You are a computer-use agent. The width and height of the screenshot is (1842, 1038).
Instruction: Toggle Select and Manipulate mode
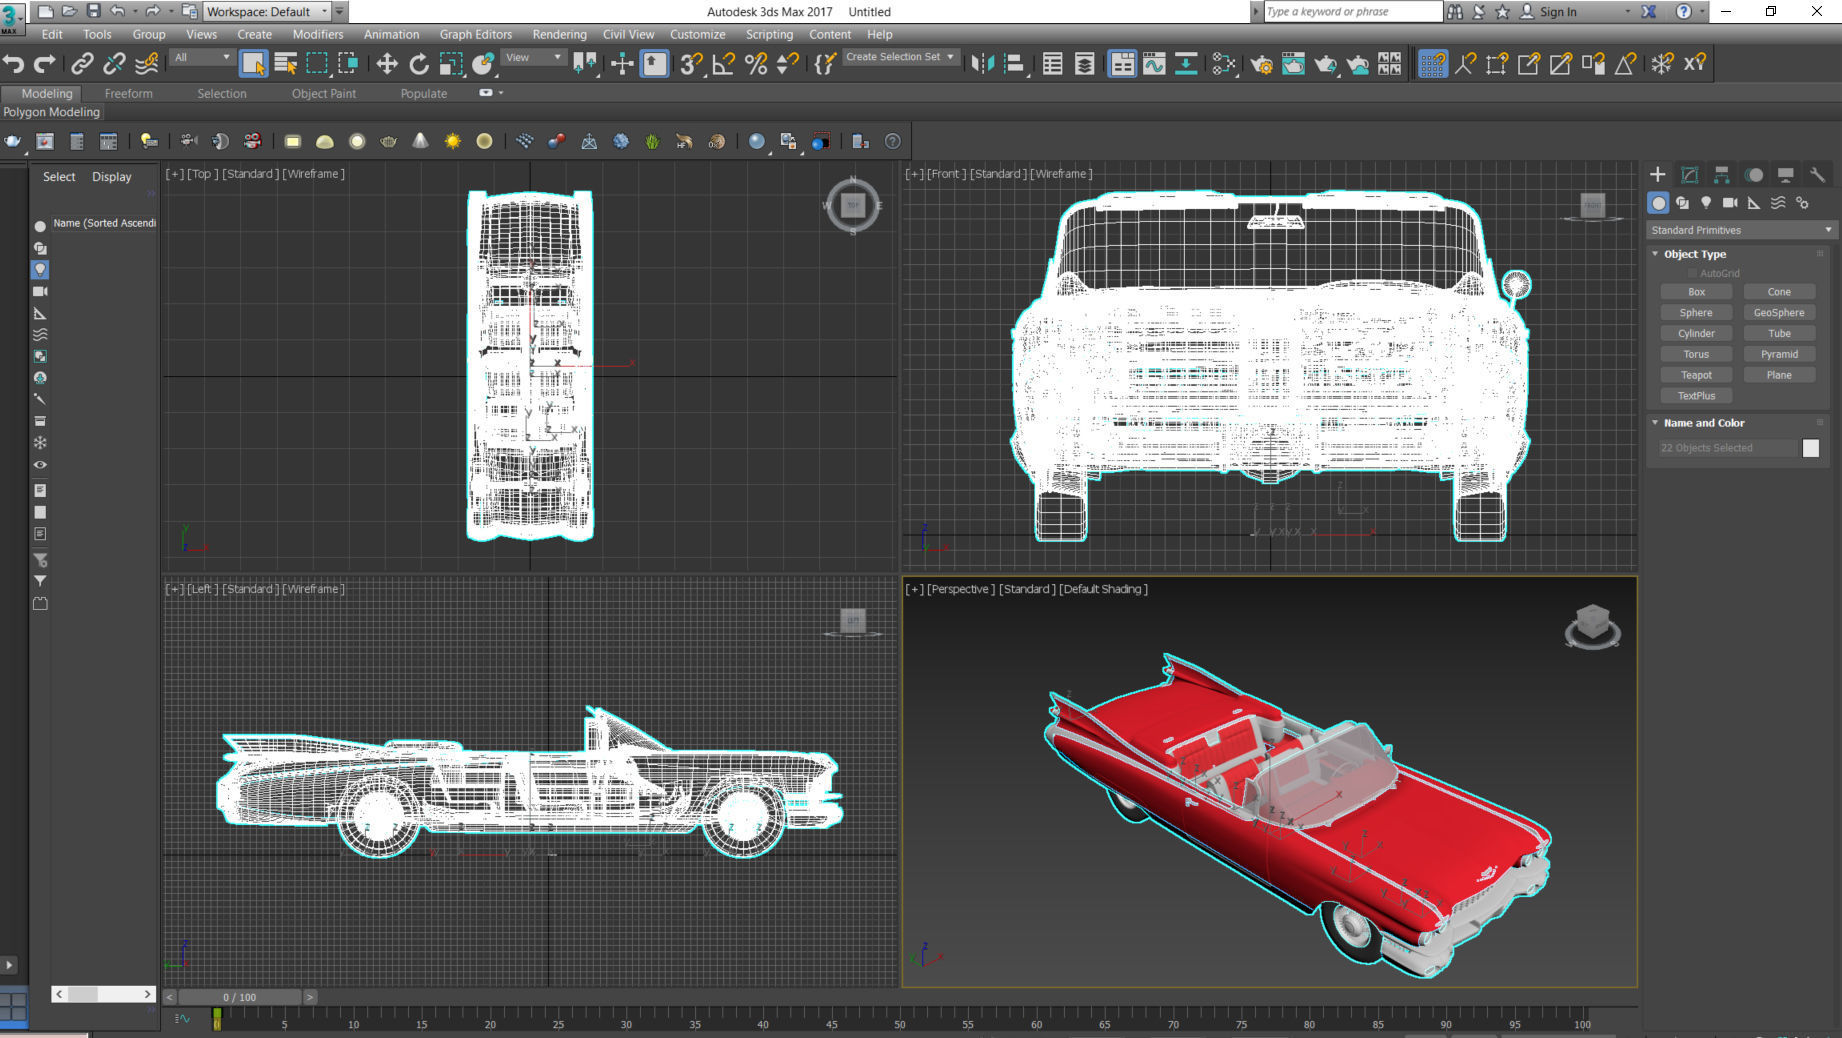[x=622, y=64]
